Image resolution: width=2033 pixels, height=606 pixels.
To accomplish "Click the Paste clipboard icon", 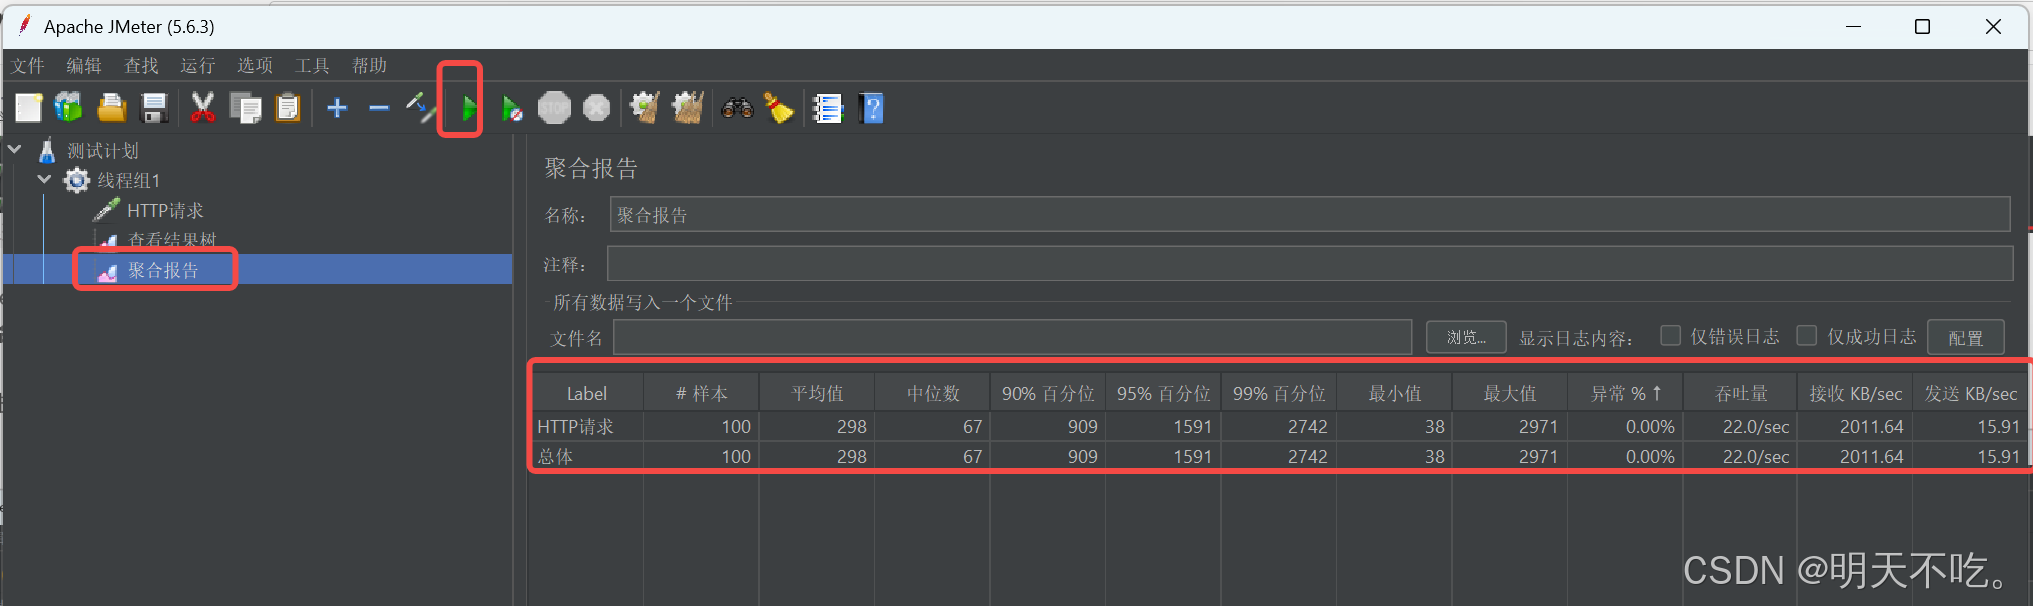I will tap(288, 108).
